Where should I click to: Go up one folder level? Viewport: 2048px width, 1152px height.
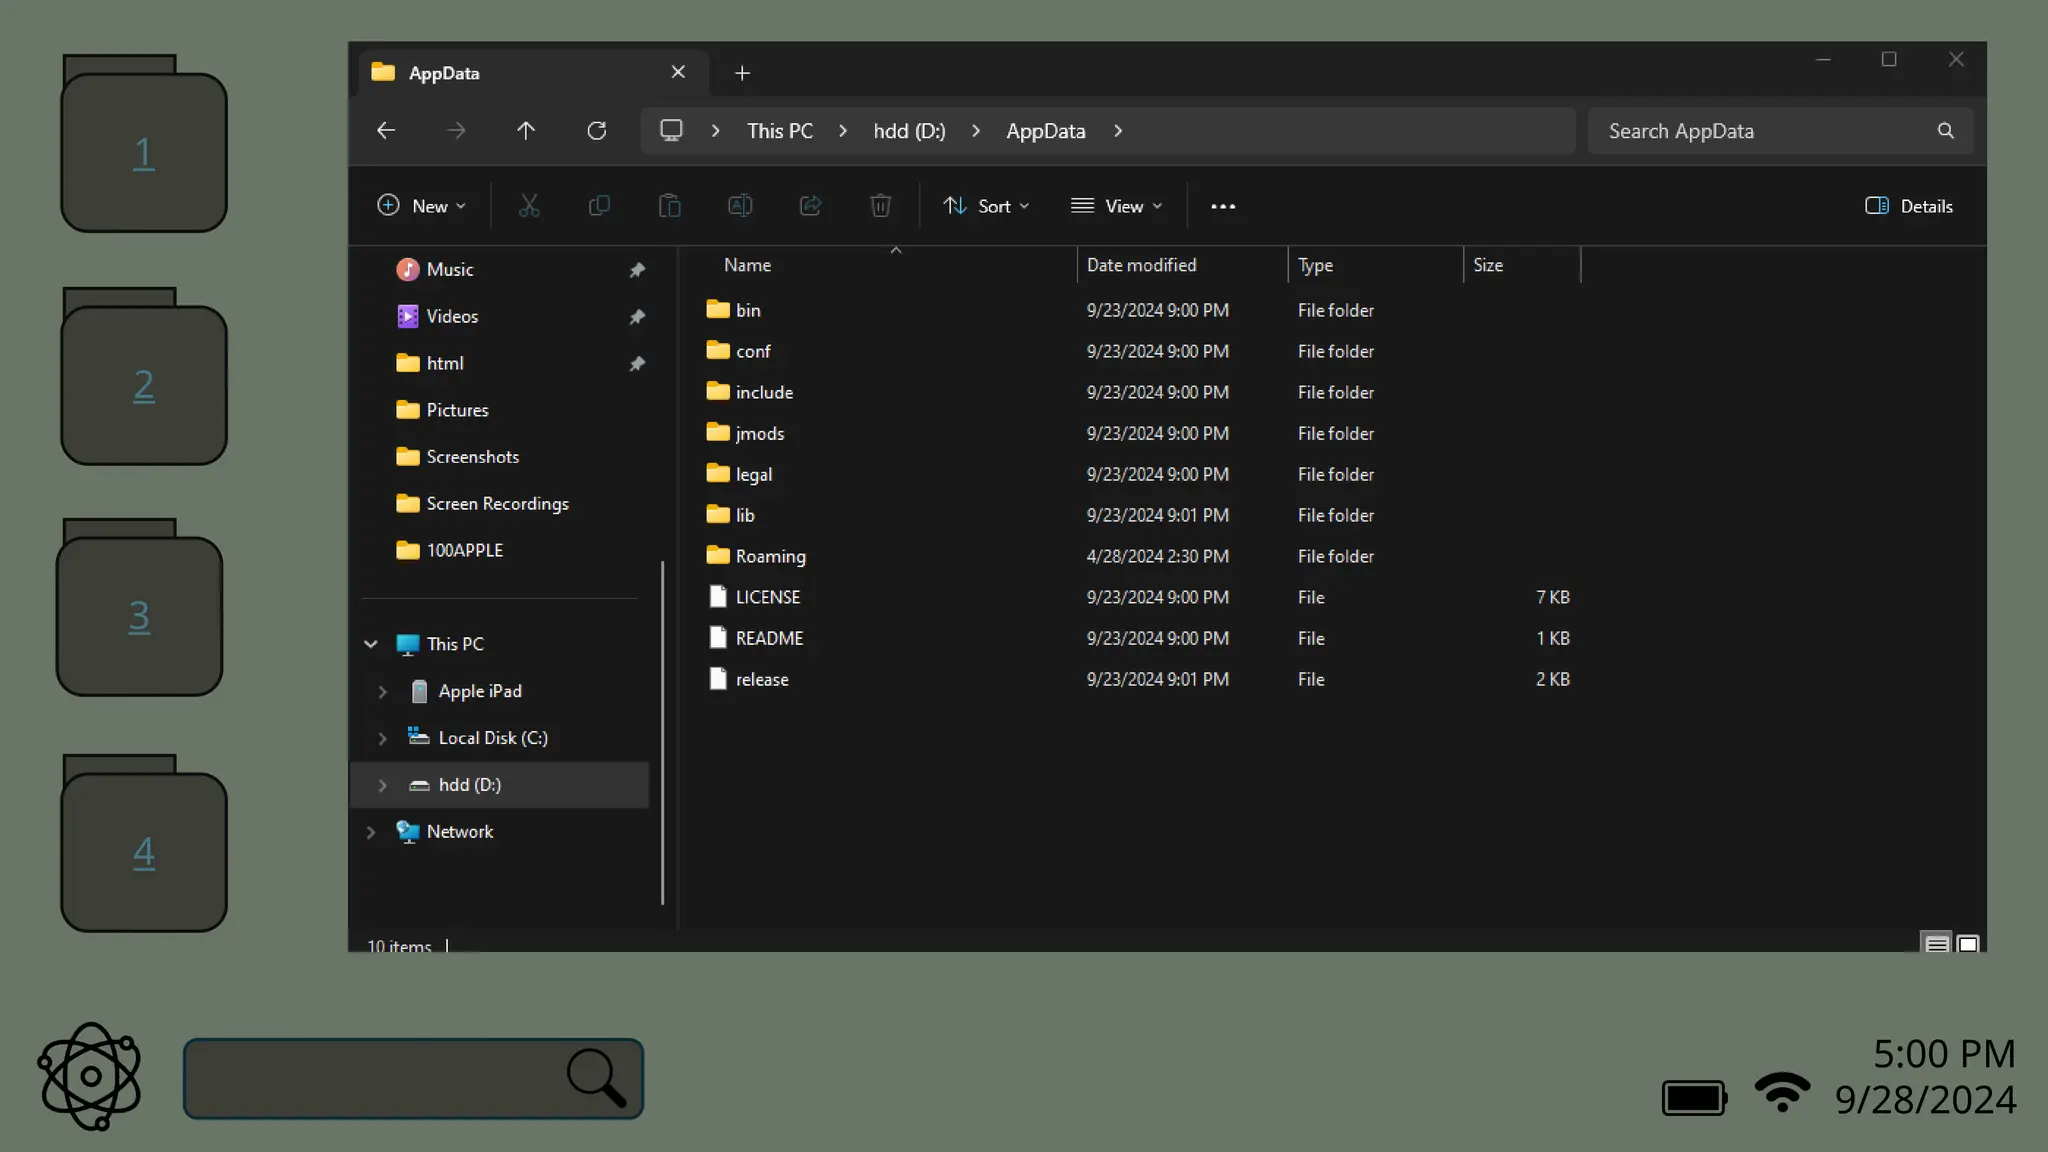pos(526,131)
